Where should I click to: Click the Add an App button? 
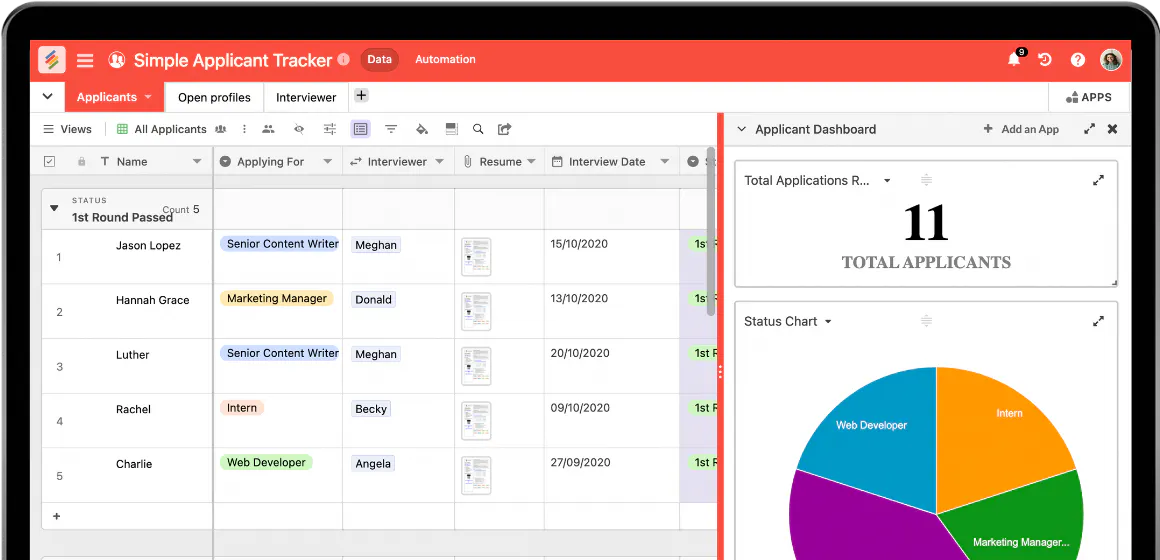[1021, 129]
